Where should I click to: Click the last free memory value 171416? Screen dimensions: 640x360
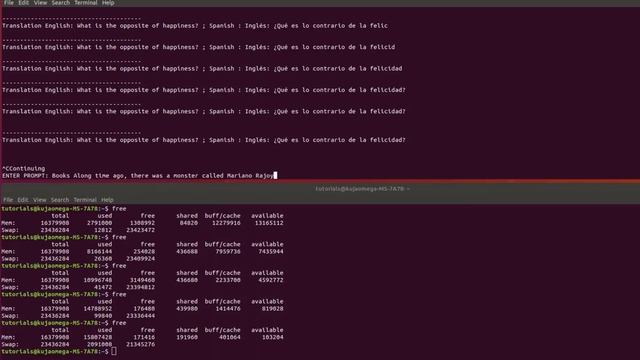pos(144,337)
